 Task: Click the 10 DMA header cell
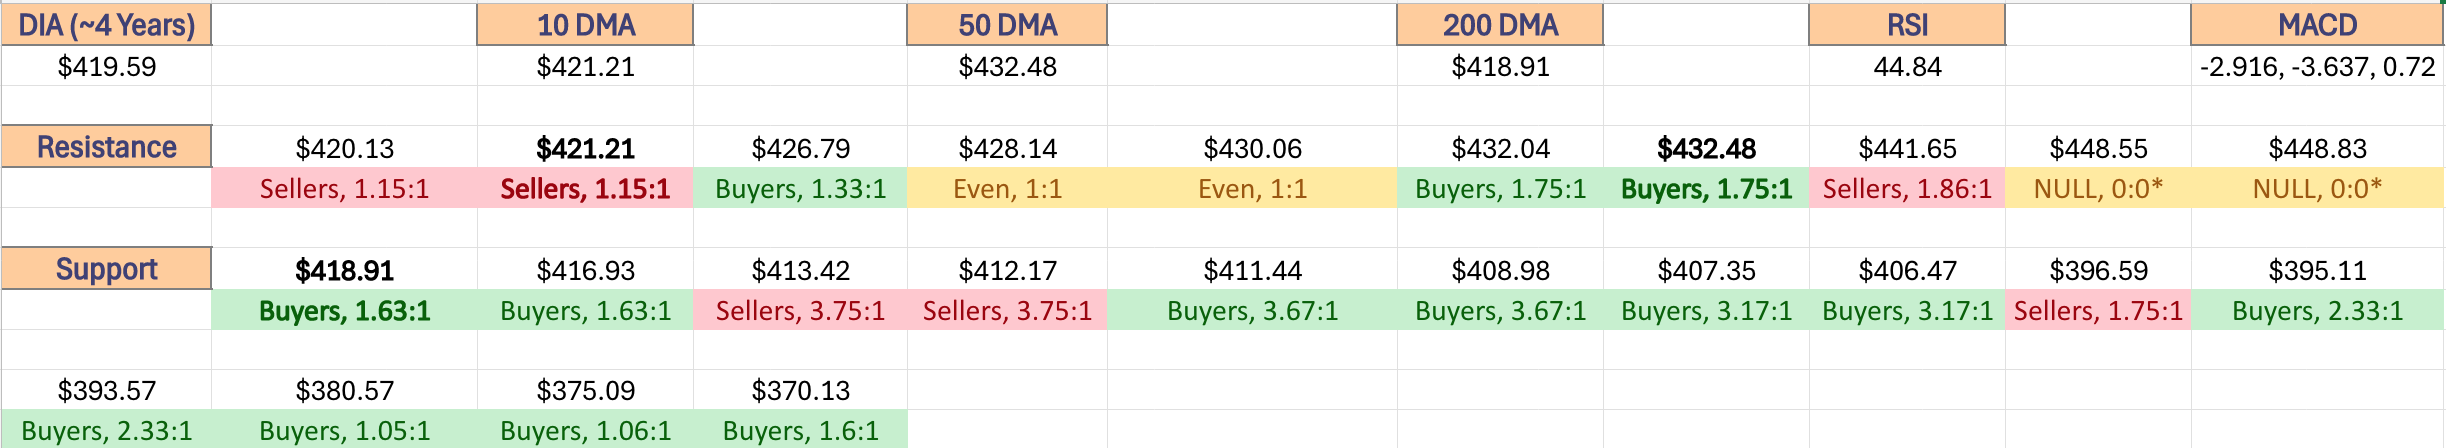click(585, 25)
